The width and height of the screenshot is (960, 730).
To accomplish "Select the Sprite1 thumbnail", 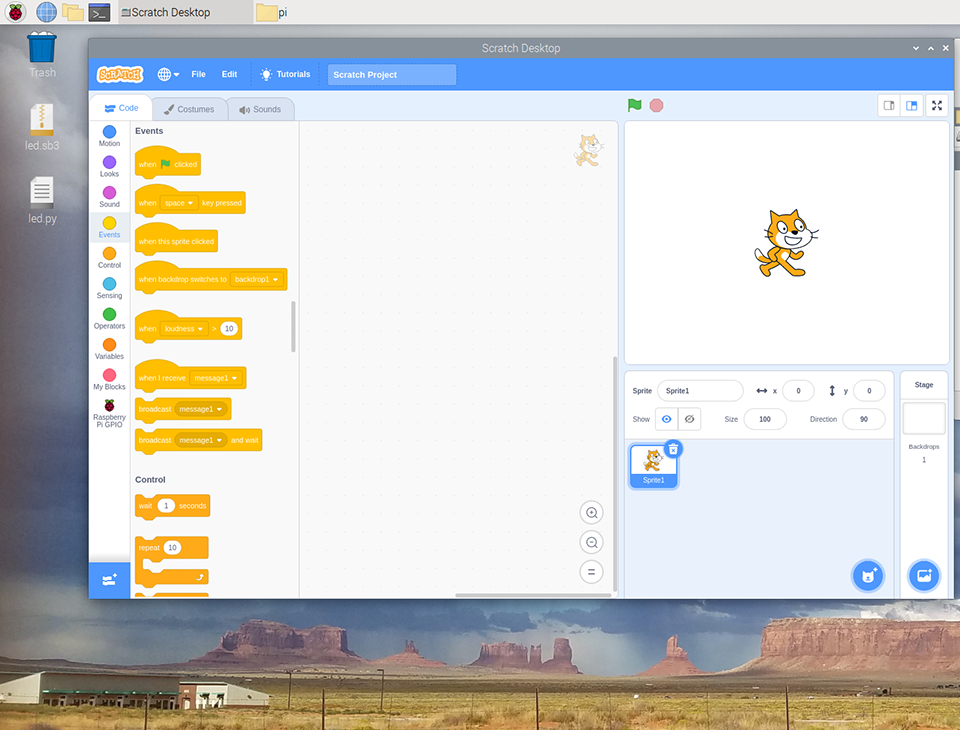I will 653,466.
